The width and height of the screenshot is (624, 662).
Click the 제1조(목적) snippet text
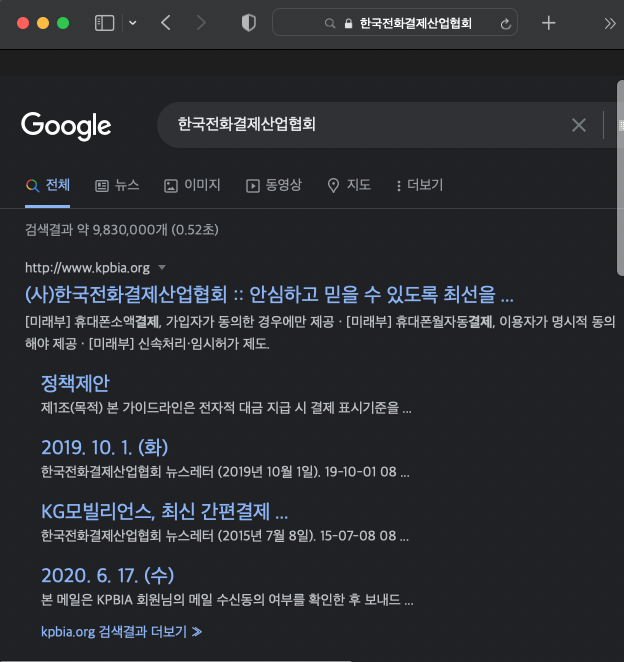(226, 408)
